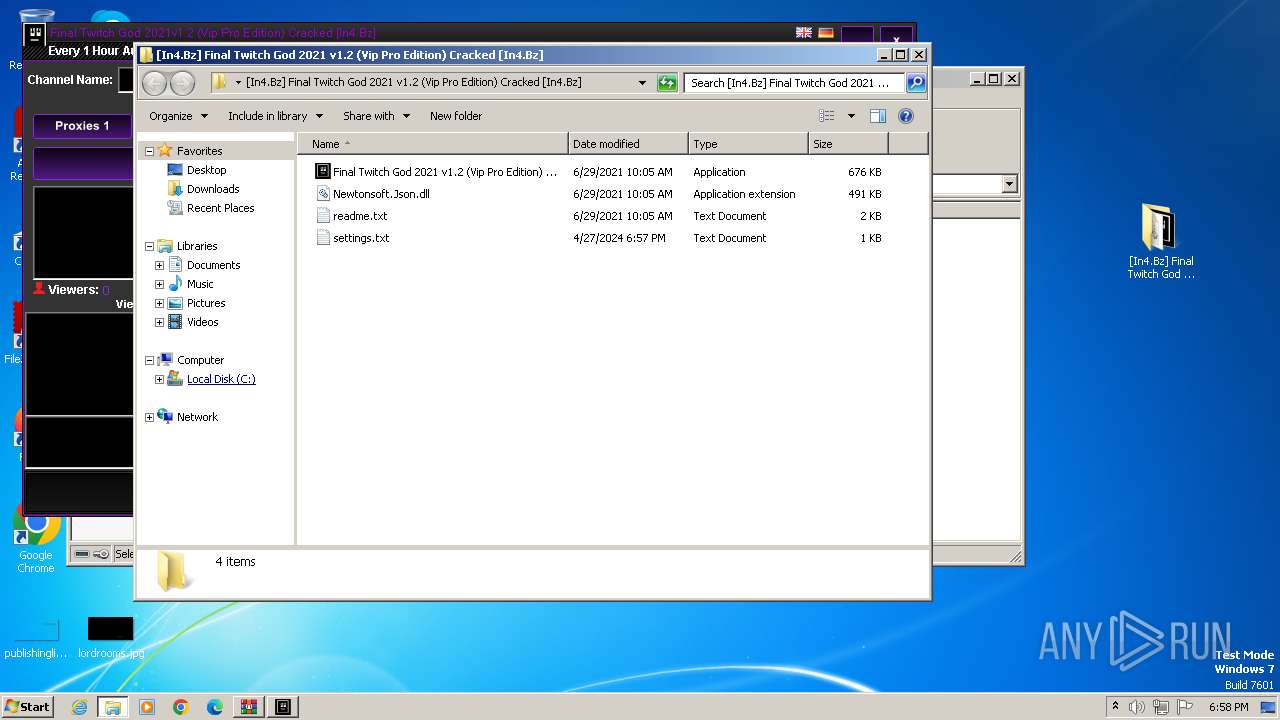Show hidden tray icons arrow

point(1115,707)
